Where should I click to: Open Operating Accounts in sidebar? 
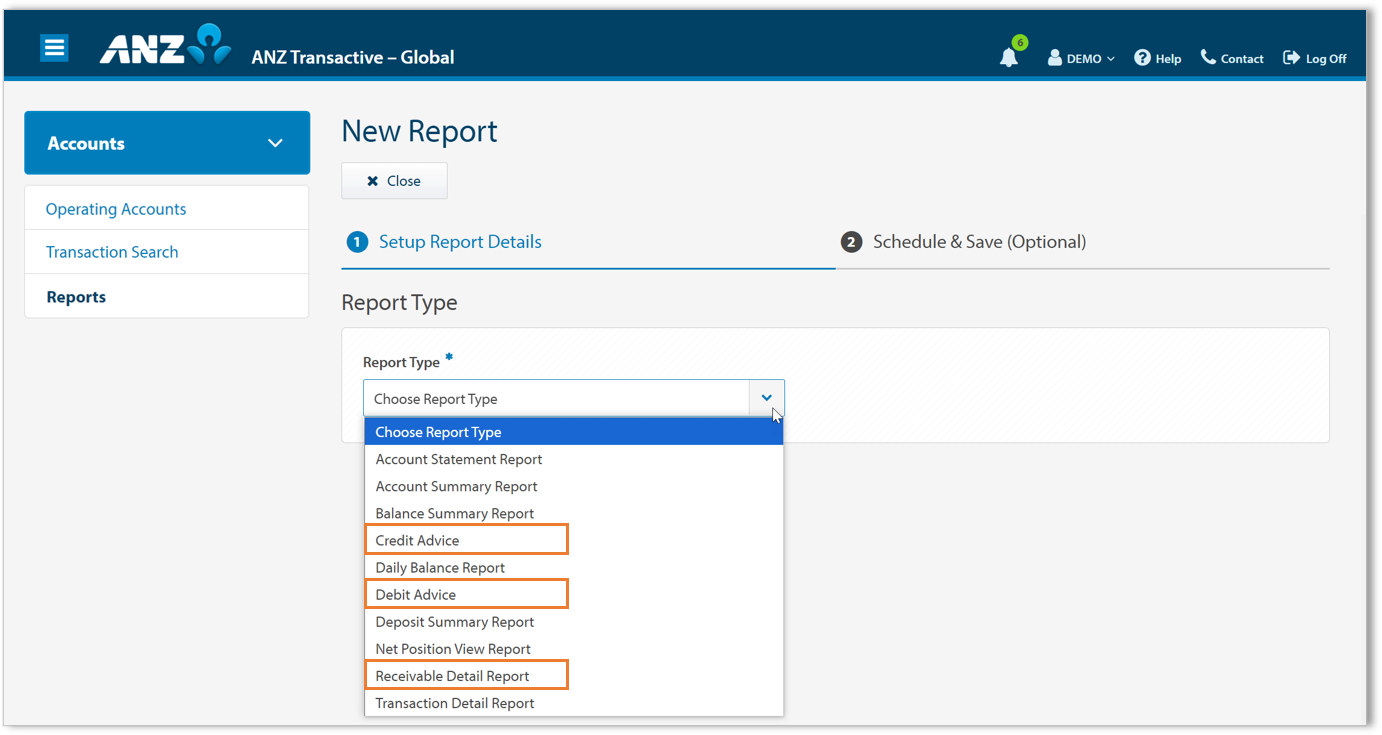coord(116,209)
